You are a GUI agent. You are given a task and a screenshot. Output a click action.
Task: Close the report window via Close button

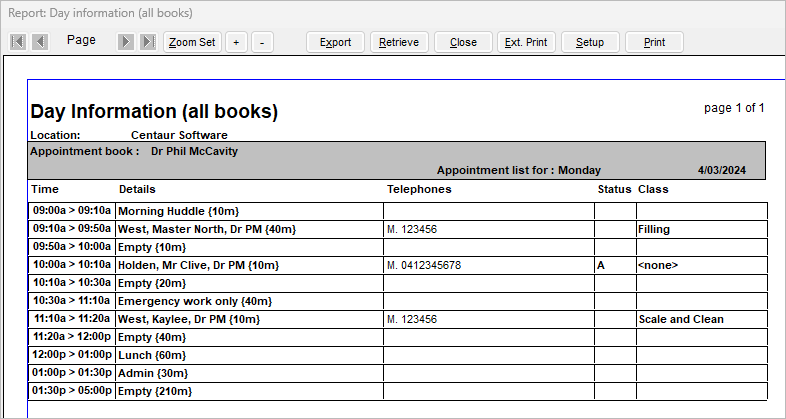click(x=463, y=42)
